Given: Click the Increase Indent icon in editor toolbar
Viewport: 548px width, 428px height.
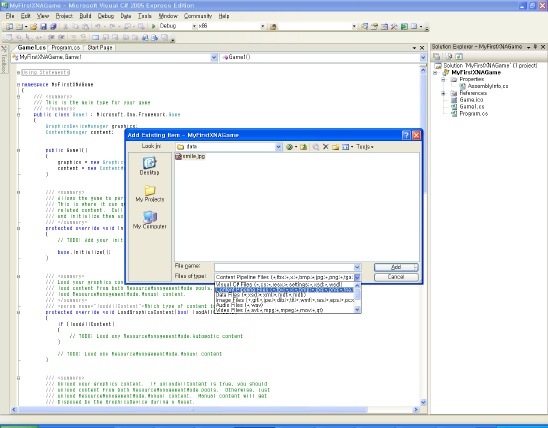Looking at the screenshot, I should pos(62,37).
